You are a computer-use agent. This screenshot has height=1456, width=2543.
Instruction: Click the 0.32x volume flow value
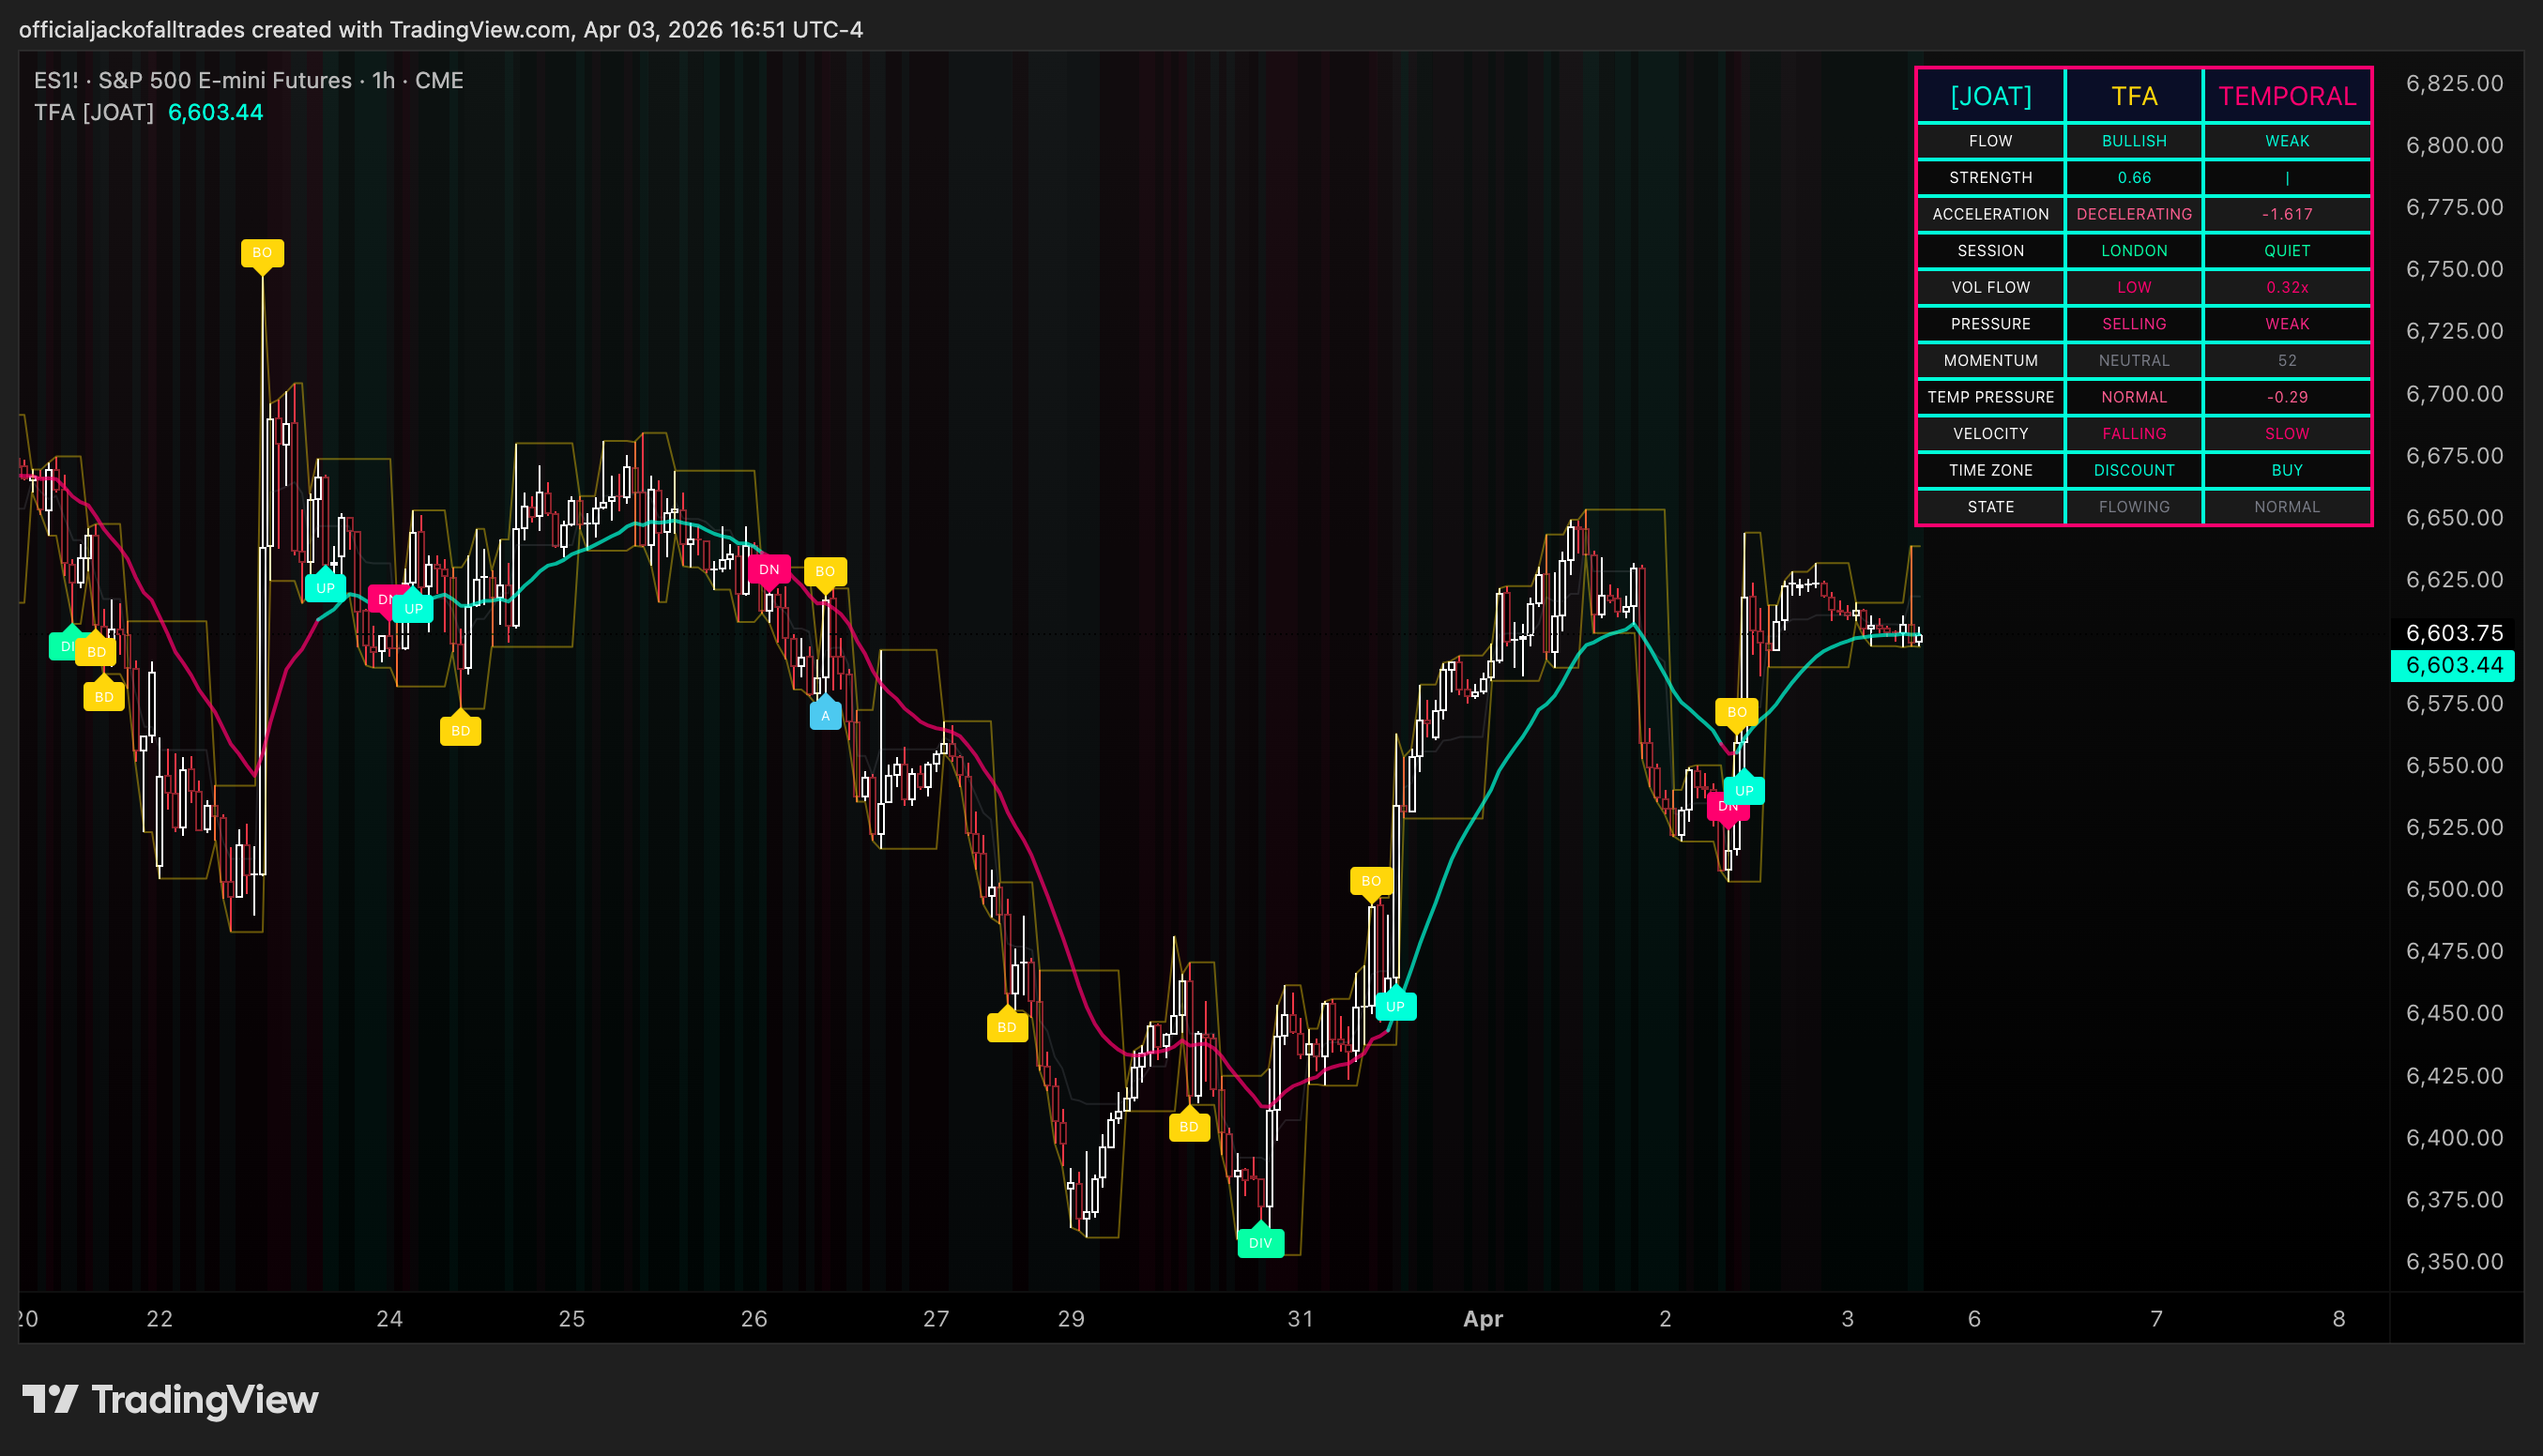coord(2287,287)
